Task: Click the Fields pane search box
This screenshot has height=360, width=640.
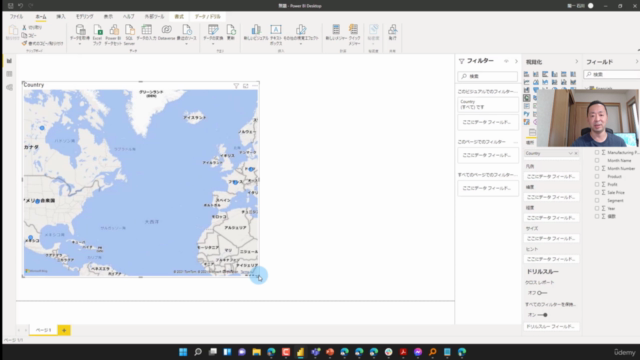Action: (612, 75)
